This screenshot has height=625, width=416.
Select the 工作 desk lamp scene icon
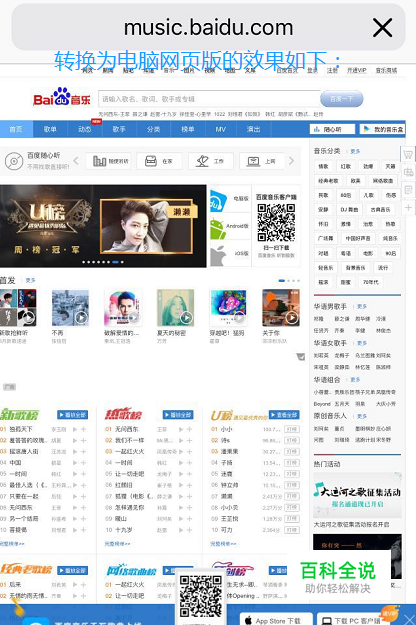point(202,161)
